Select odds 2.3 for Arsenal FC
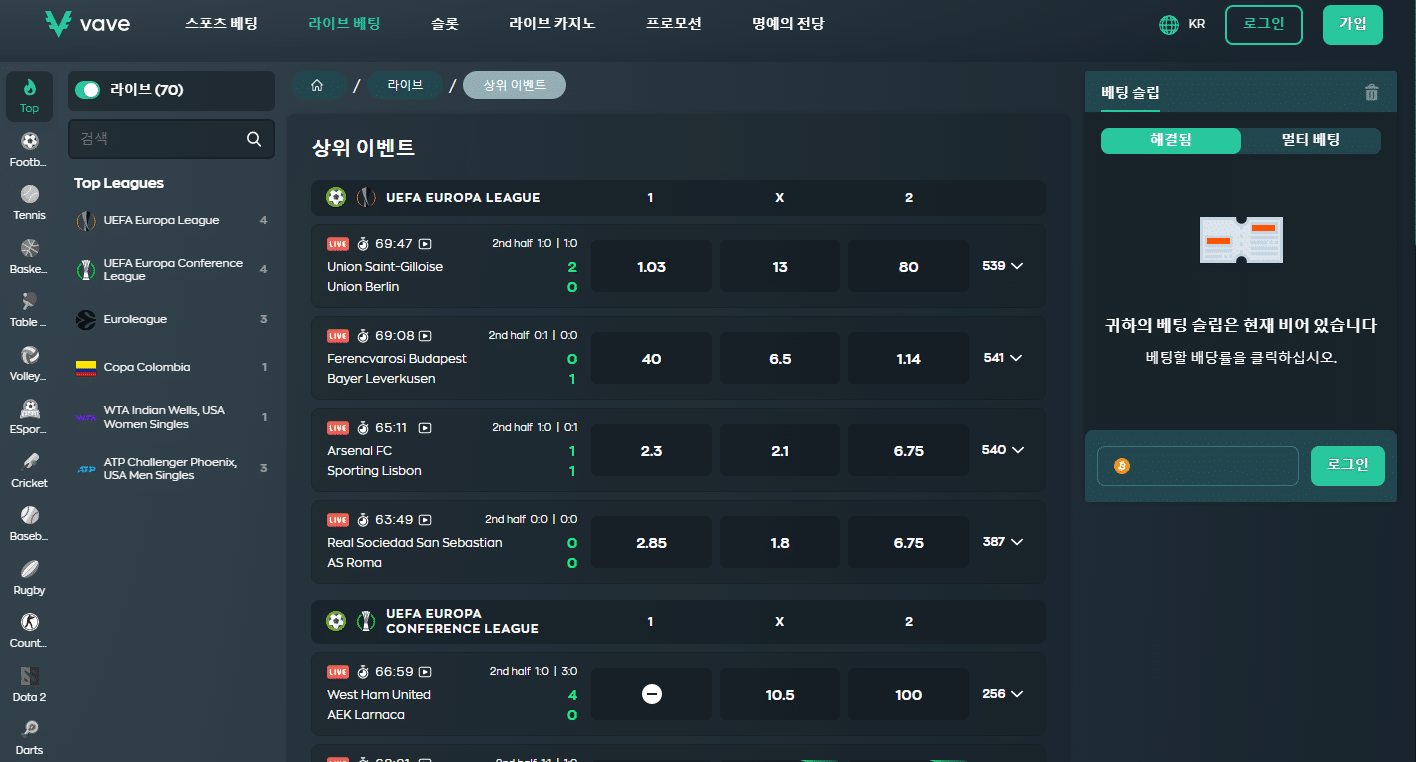 tap(651, 450)
